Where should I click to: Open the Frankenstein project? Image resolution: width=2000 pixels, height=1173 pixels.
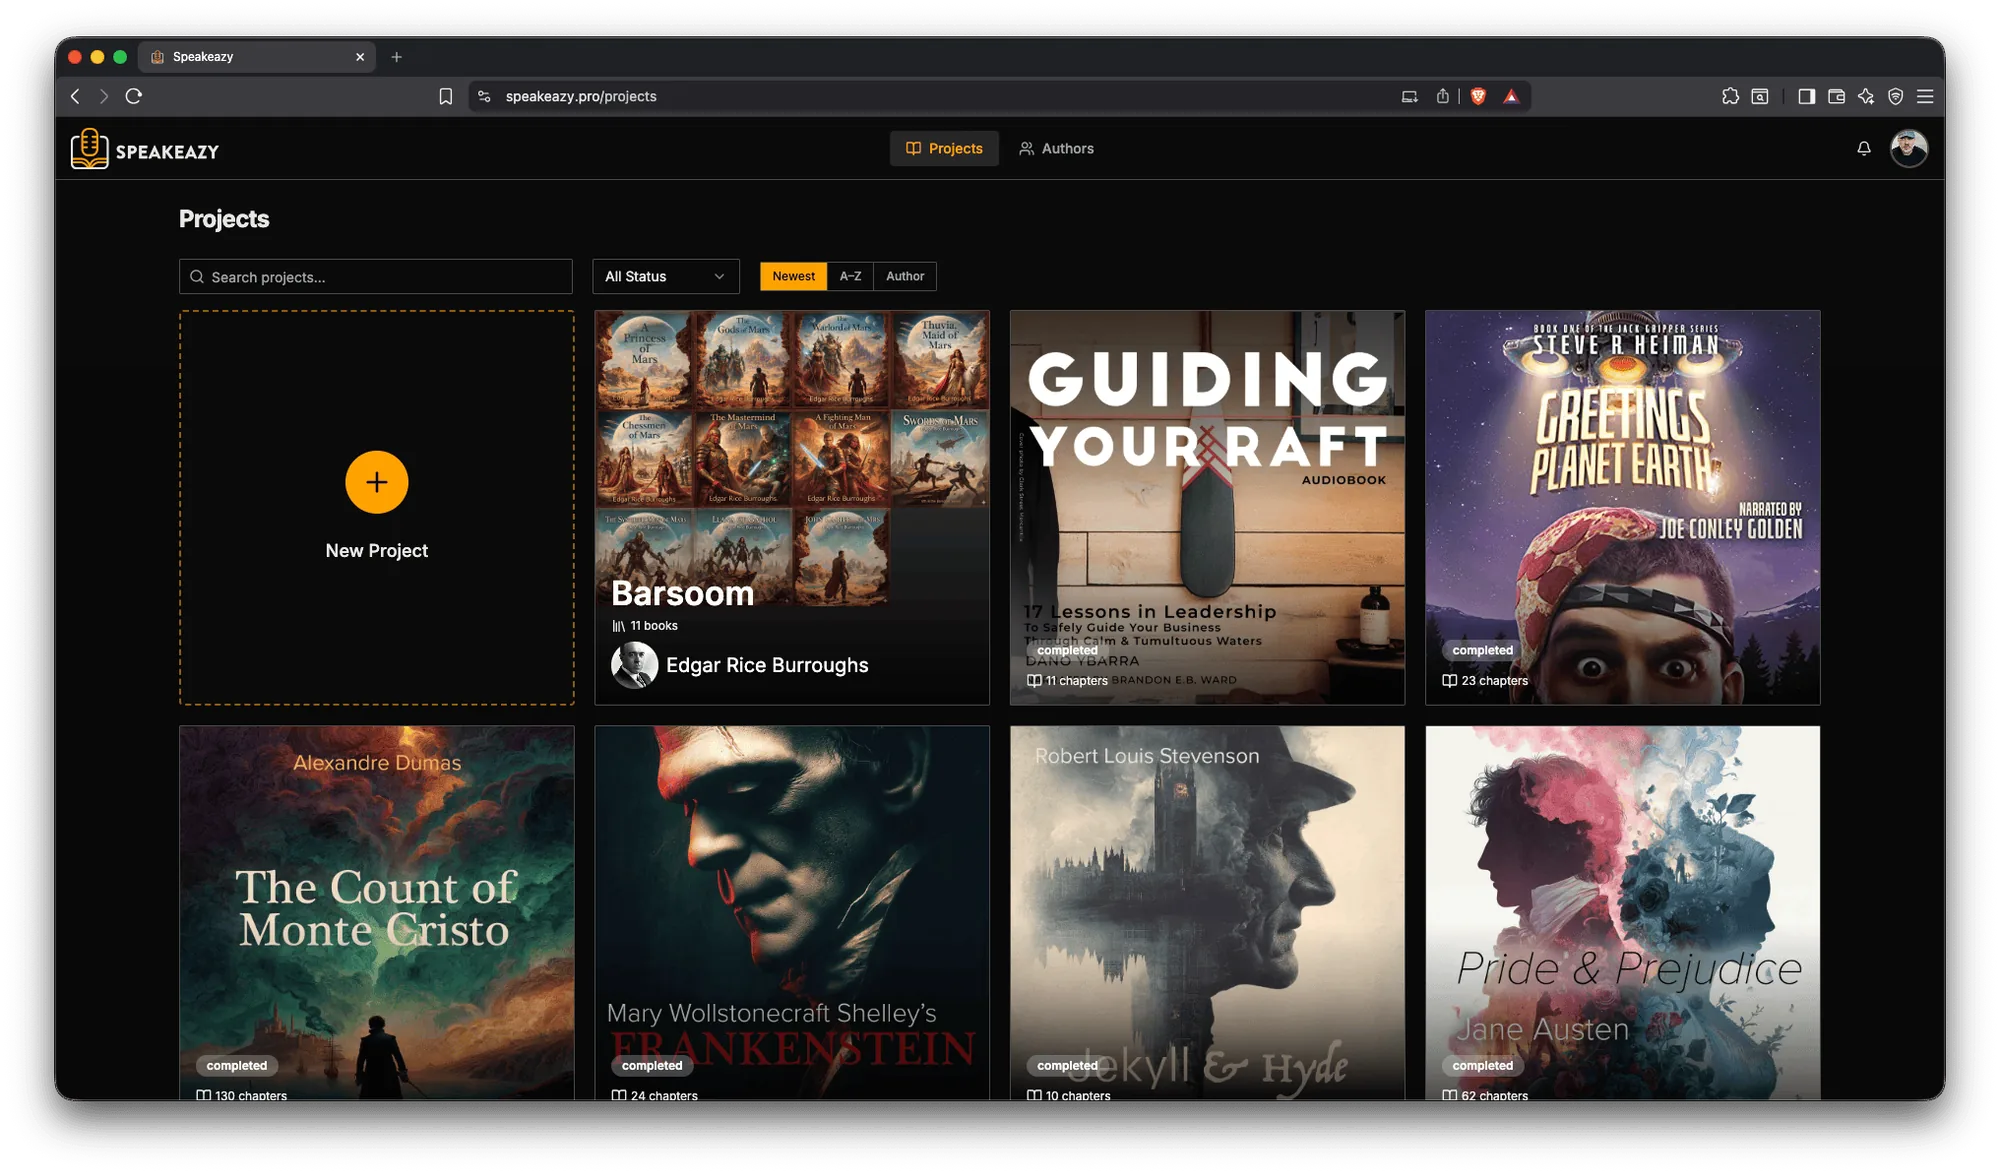[x=791, y=913]
